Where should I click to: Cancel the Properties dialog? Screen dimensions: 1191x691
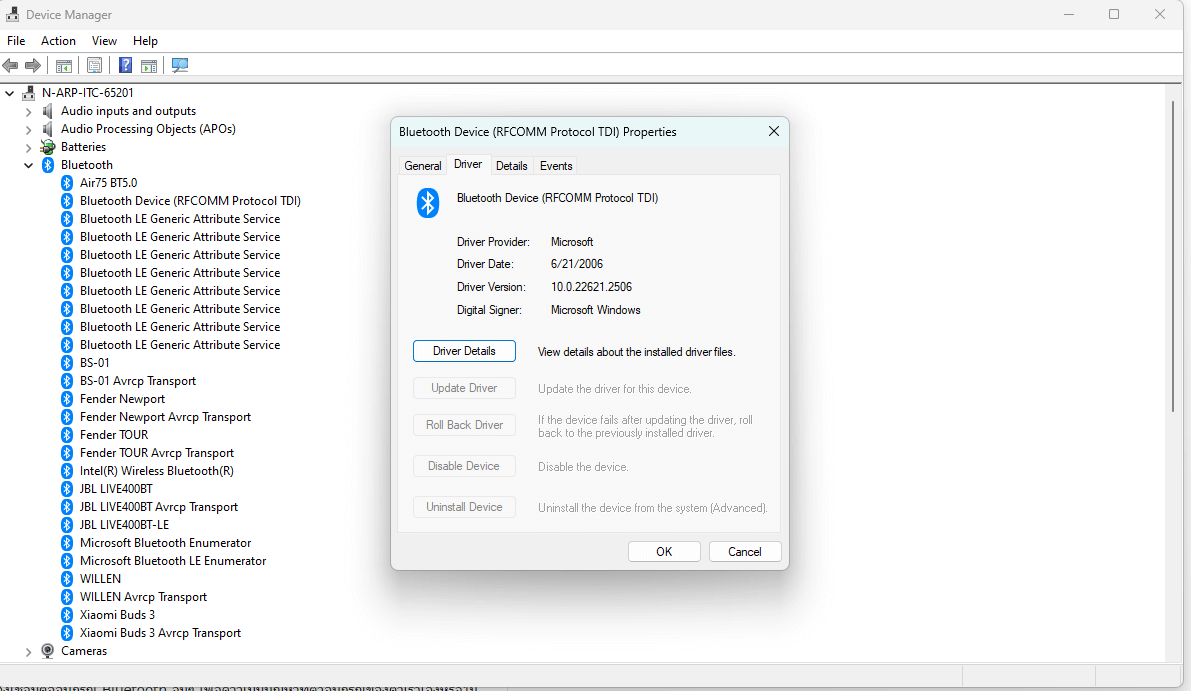click(744, 552)
